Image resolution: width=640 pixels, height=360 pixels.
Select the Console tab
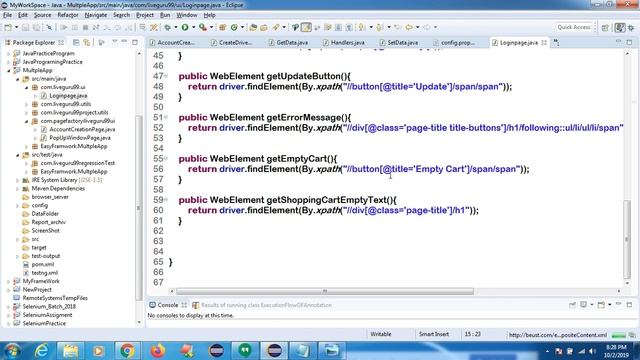168,305
